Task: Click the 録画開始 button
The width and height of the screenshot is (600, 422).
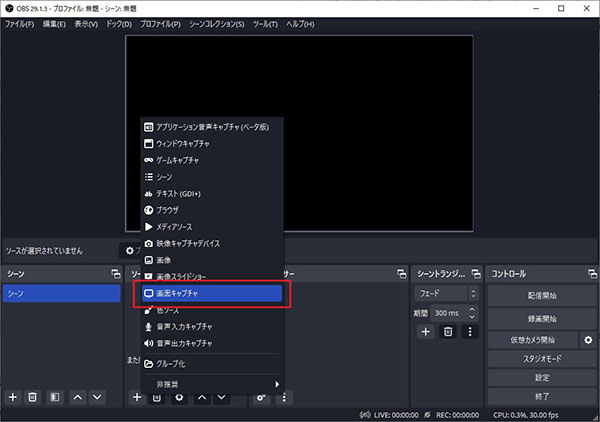Action: [541, 318]
